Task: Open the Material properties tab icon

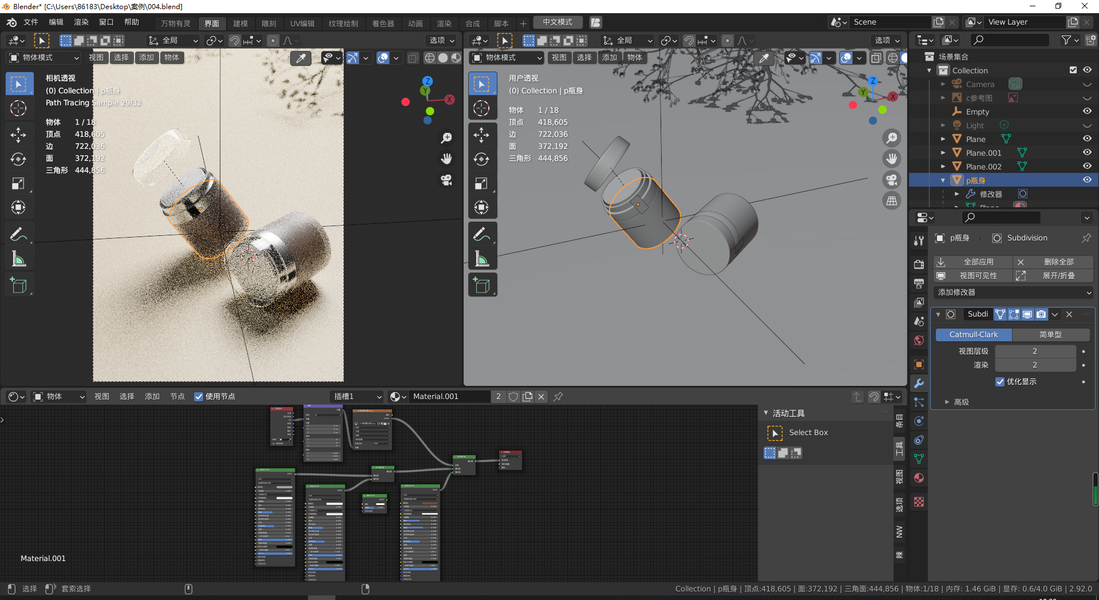Action: [919, 478]
